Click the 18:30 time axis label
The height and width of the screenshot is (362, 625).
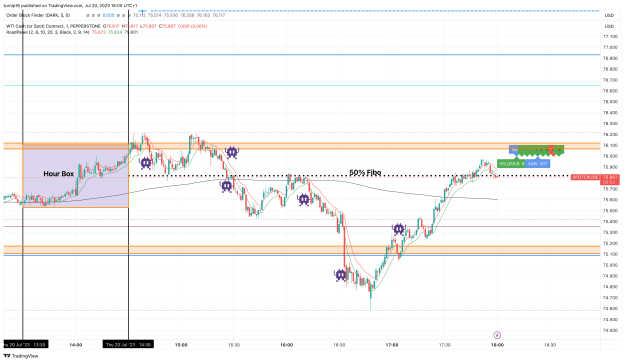coord(550,345)
